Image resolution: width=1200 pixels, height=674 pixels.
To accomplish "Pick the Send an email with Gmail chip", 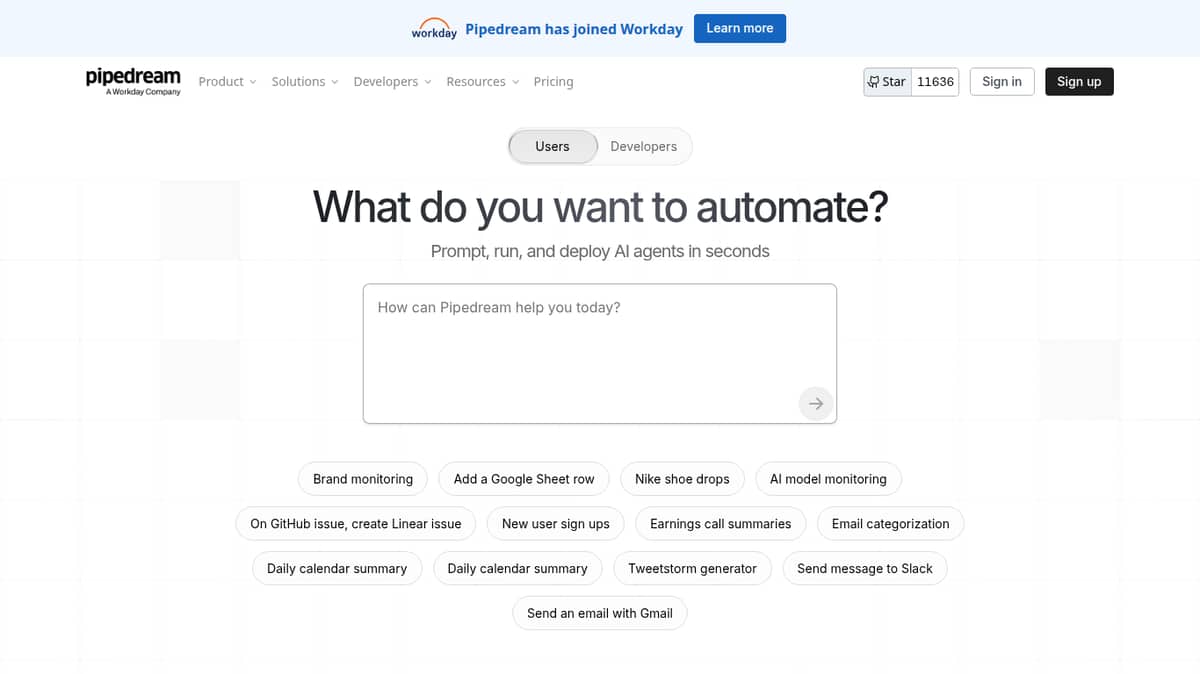I will (600, 614).
